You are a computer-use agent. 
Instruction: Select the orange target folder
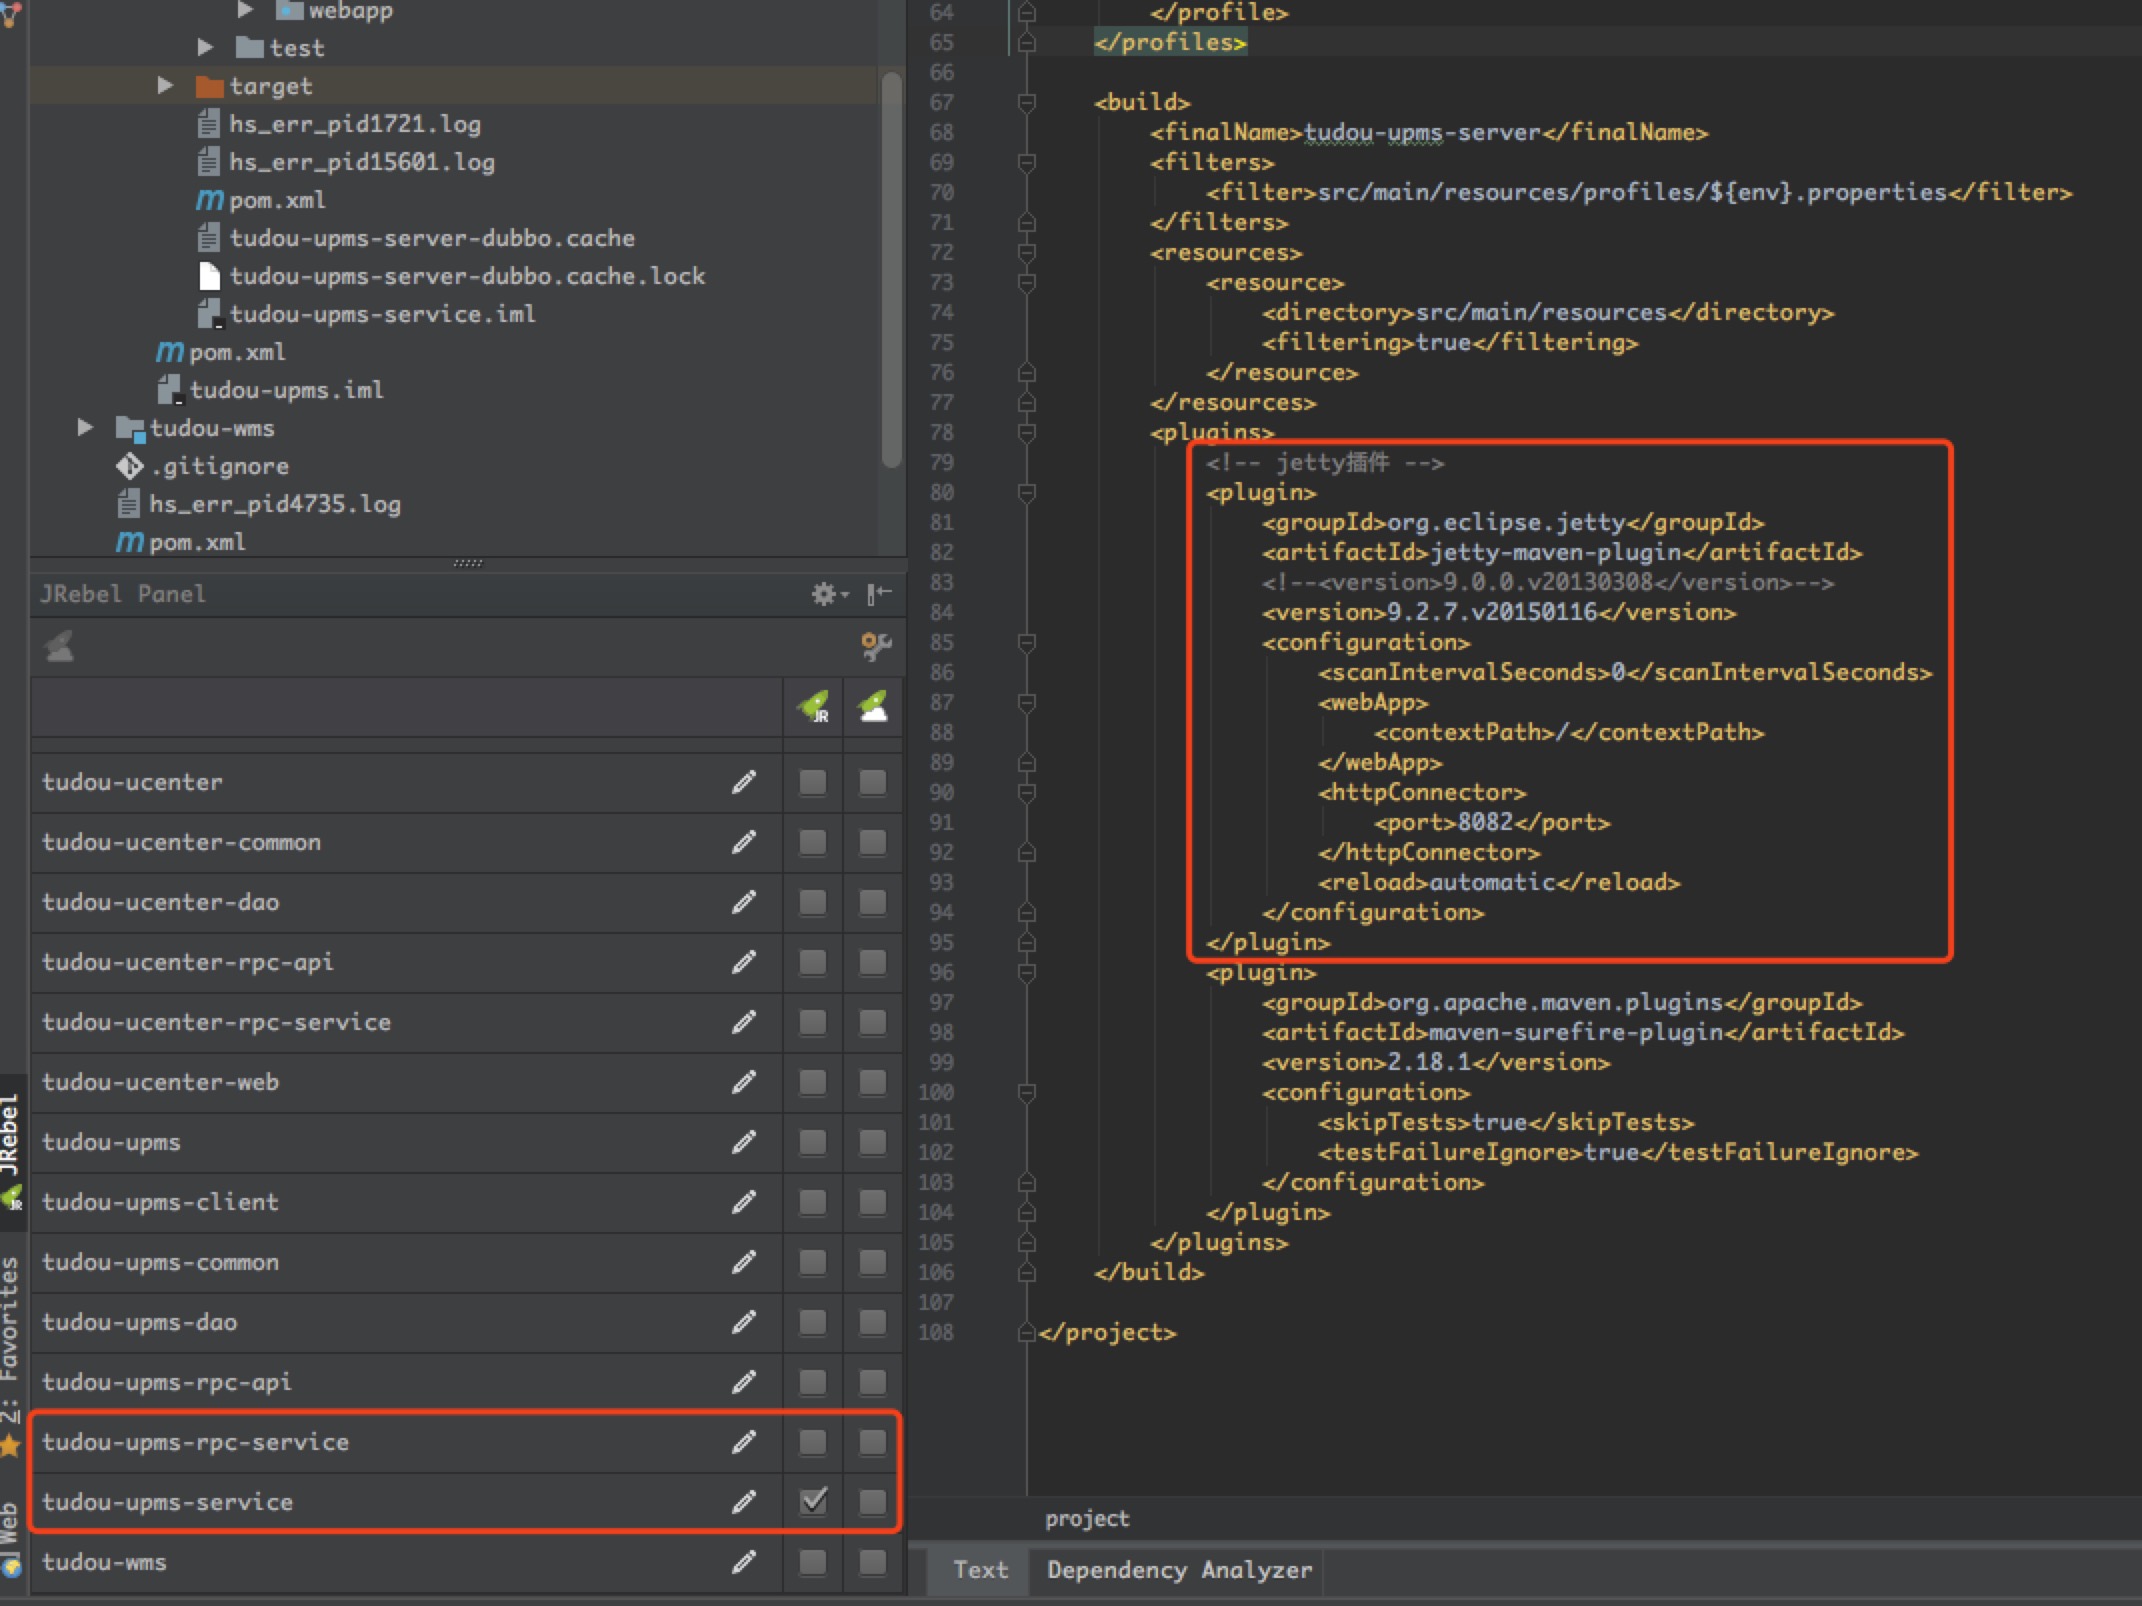click(209, 86)
